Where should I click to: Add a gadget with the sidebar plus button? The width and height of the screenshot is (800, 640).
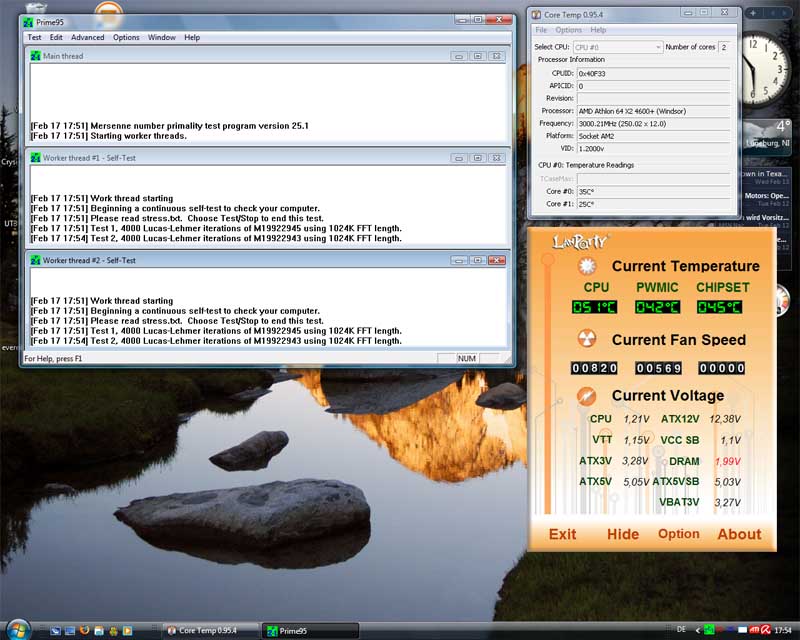[753, 13]
